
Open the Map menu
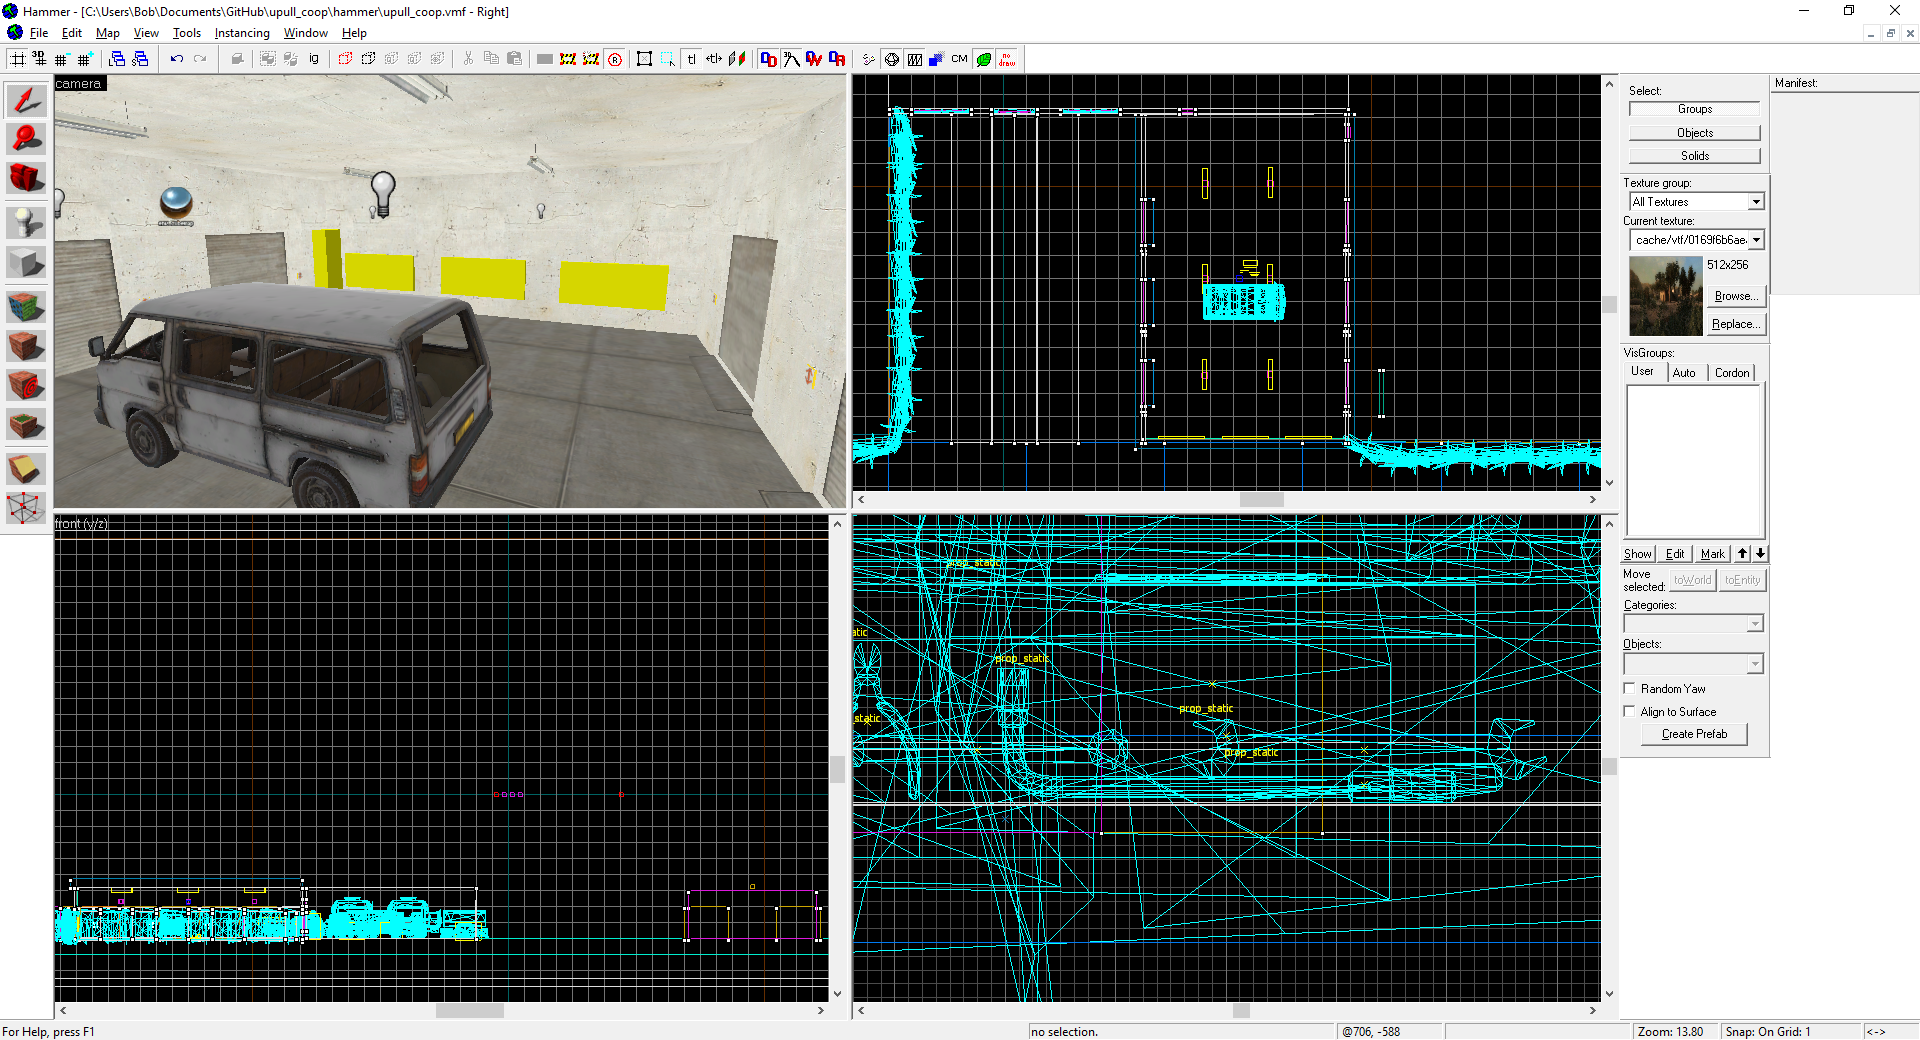coord(107,33)
